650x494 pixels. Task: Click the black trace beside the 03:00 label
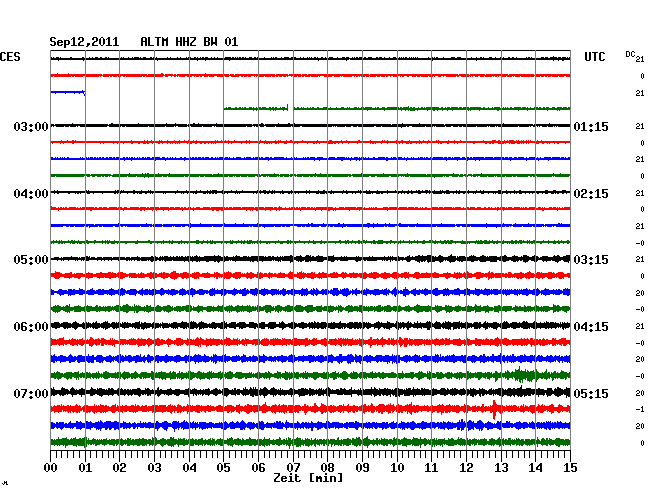pos(310,126)
